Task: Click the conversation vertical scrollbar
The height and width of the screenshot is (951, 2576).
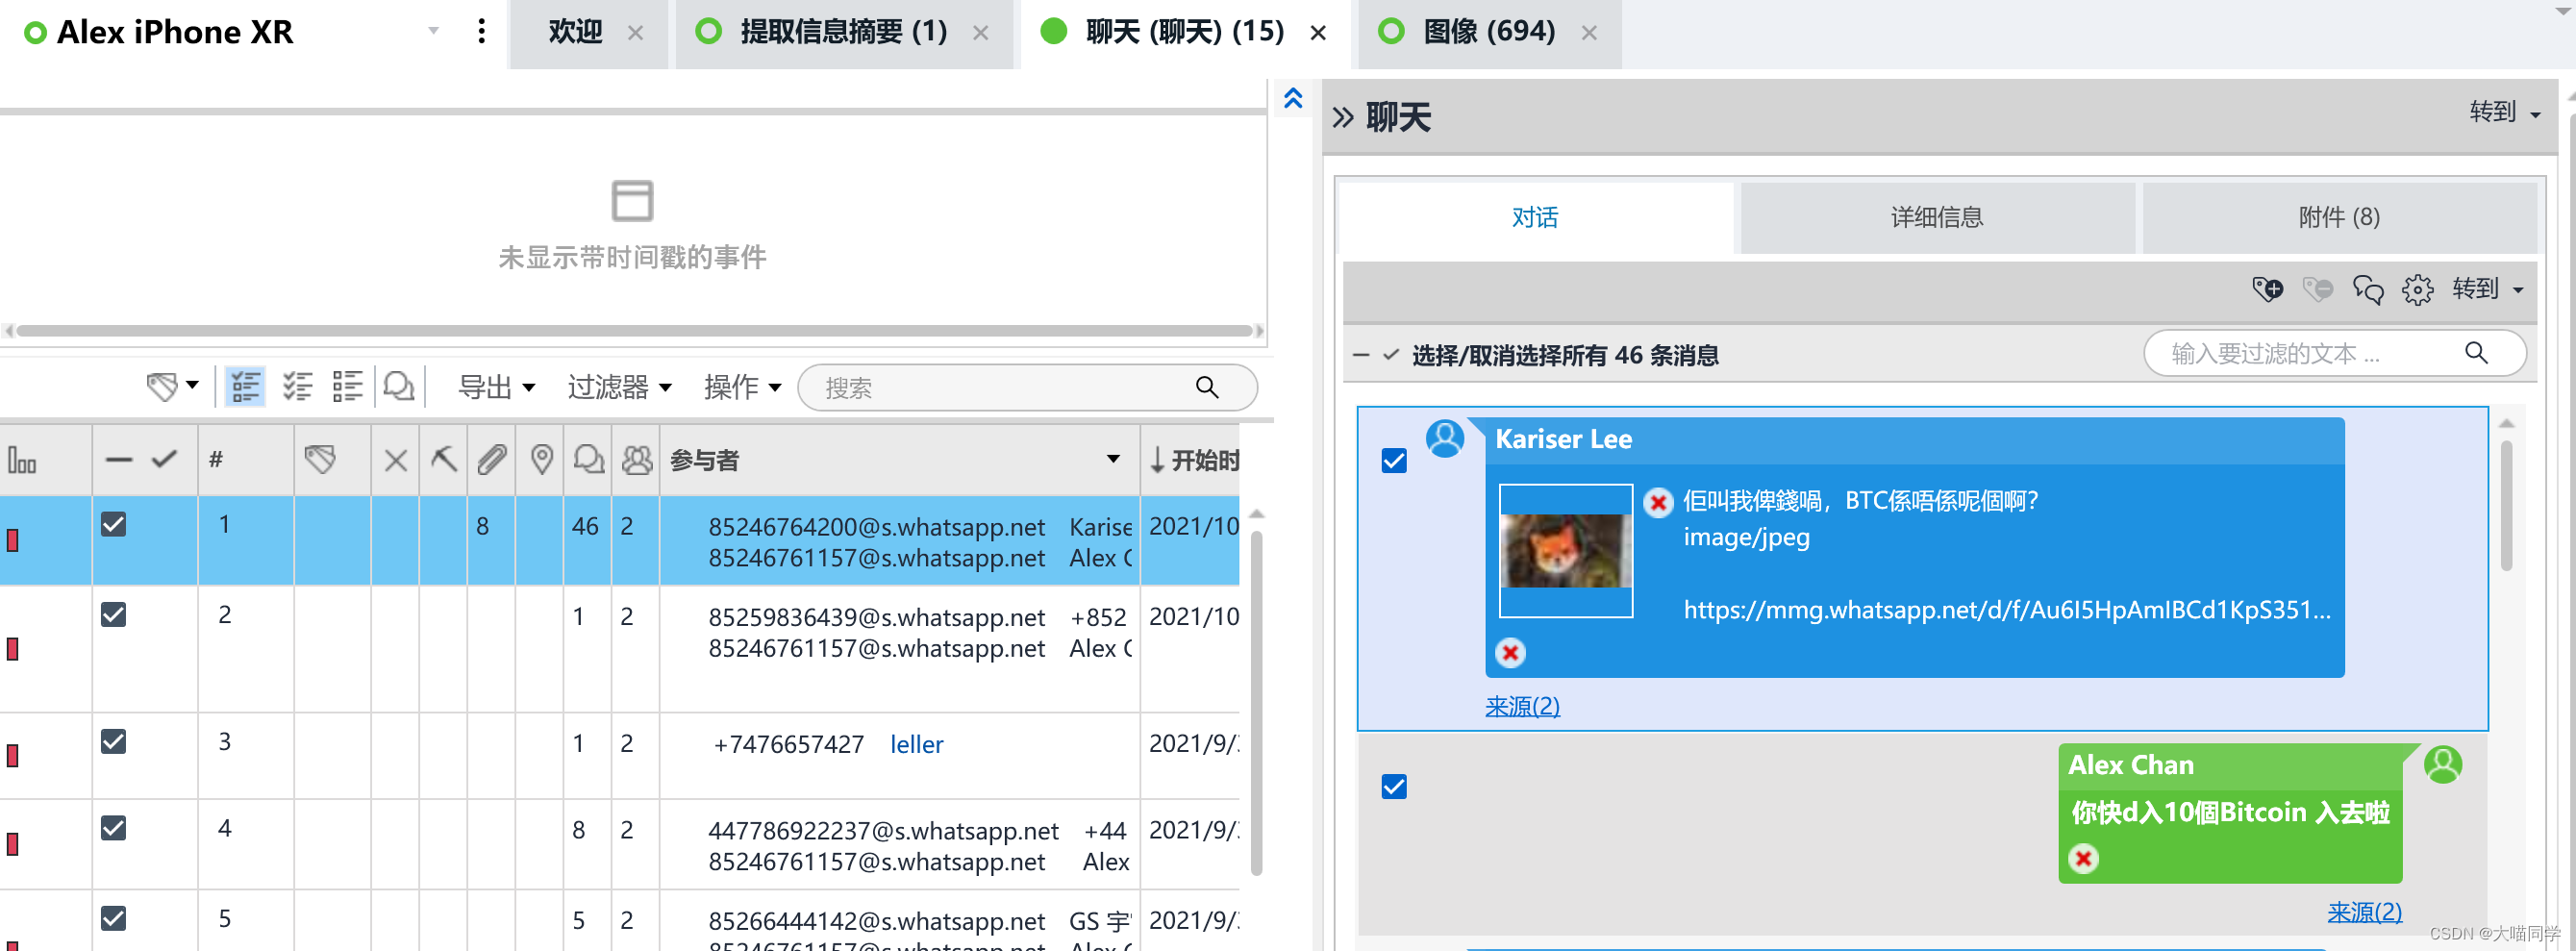Action: (2506, 505)
